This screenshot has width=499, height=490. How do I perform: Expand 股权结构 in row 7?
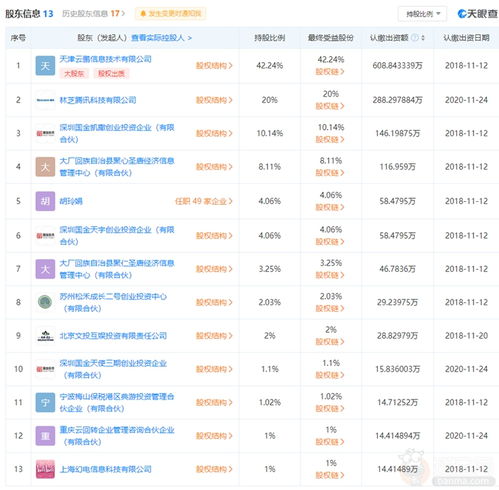coord(214,269)
